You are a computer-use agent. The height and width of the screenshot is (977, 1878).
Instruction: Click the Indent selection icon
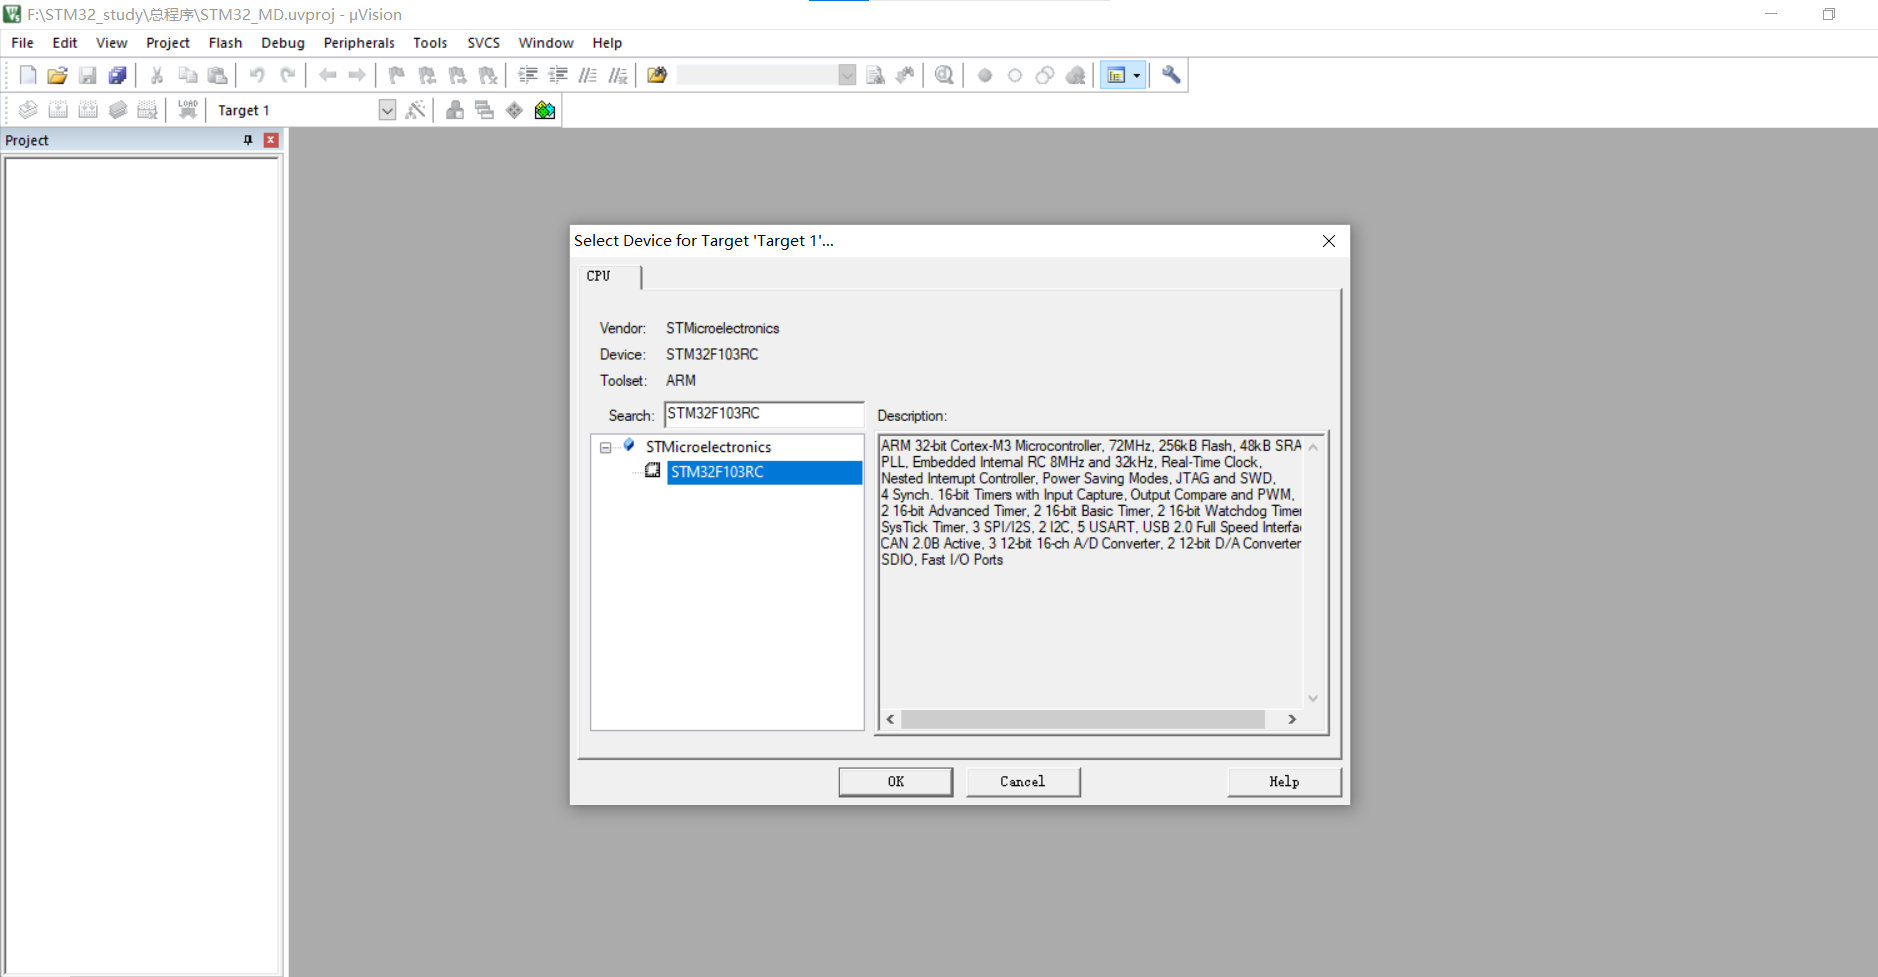[x=528, y=75]
